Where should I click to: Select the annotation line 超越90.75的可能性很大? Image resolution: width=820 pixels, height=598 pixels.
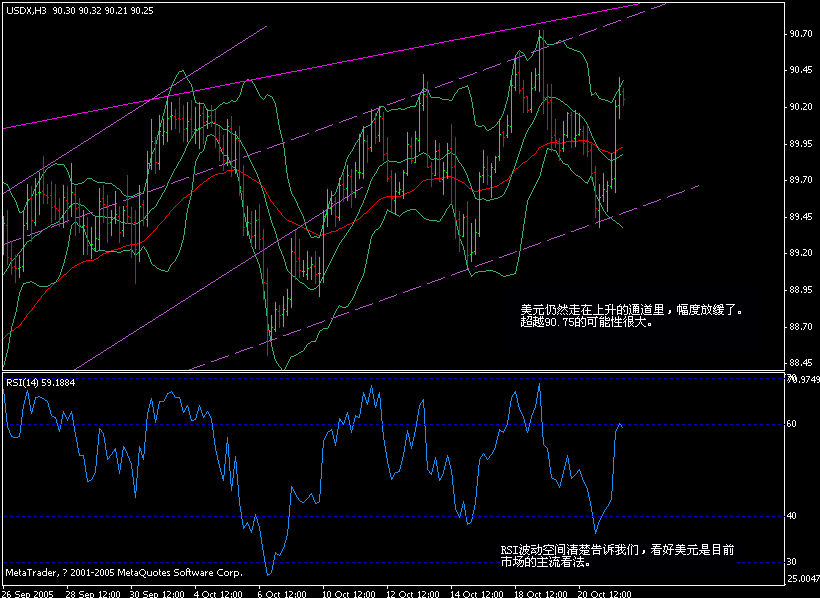tap(587, 322)
